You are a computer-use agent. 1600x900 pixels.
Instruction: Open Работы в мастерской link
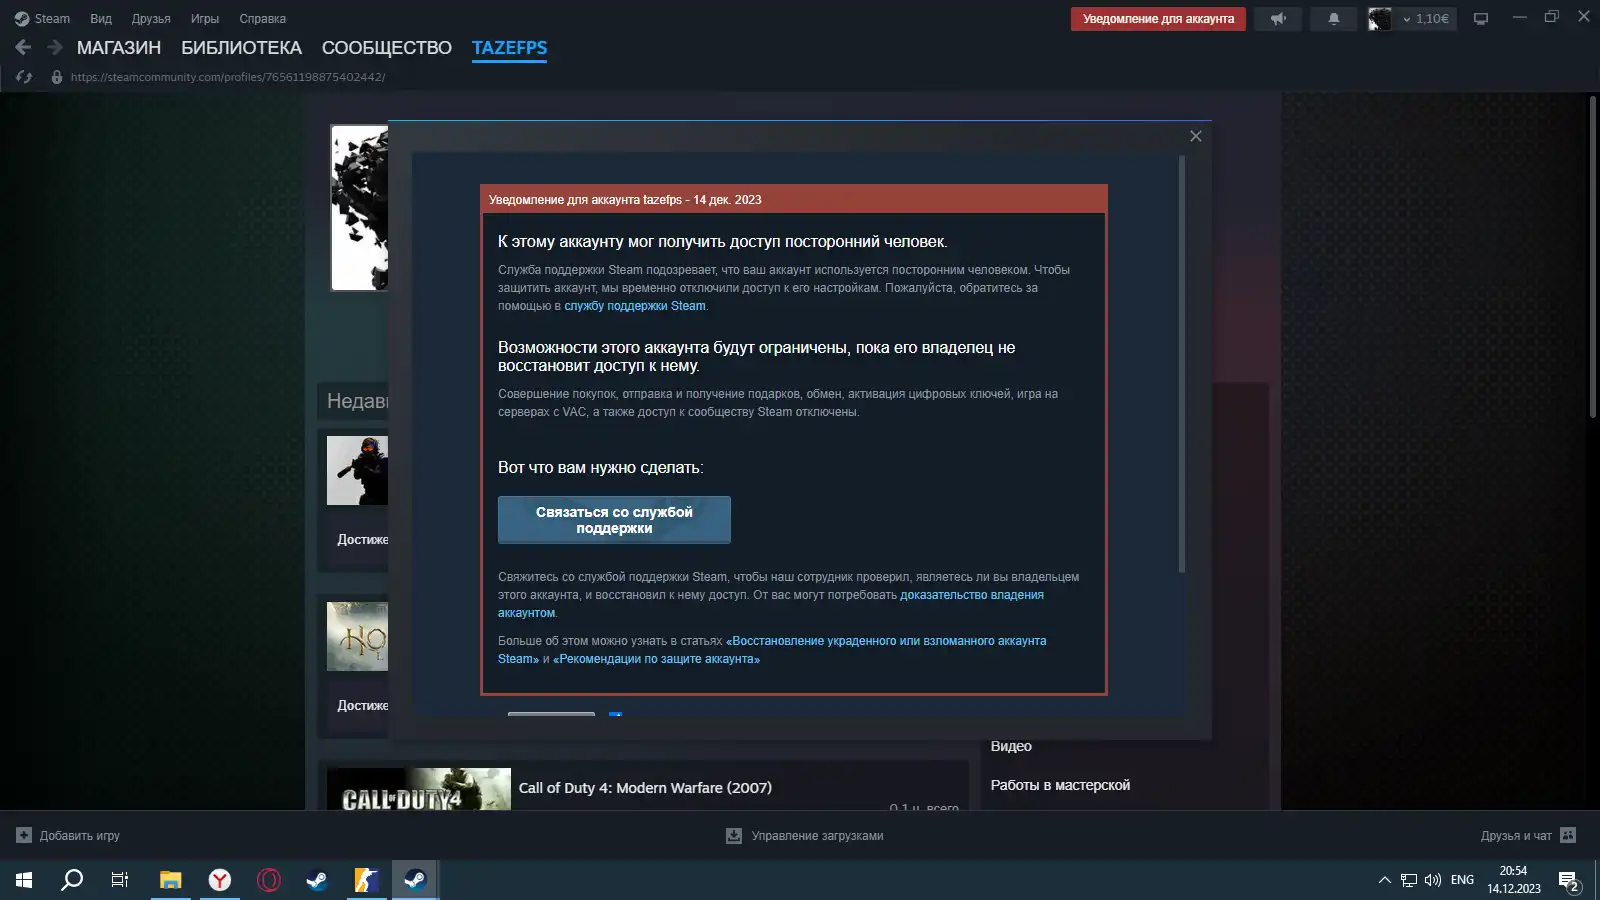[1060, 785]
